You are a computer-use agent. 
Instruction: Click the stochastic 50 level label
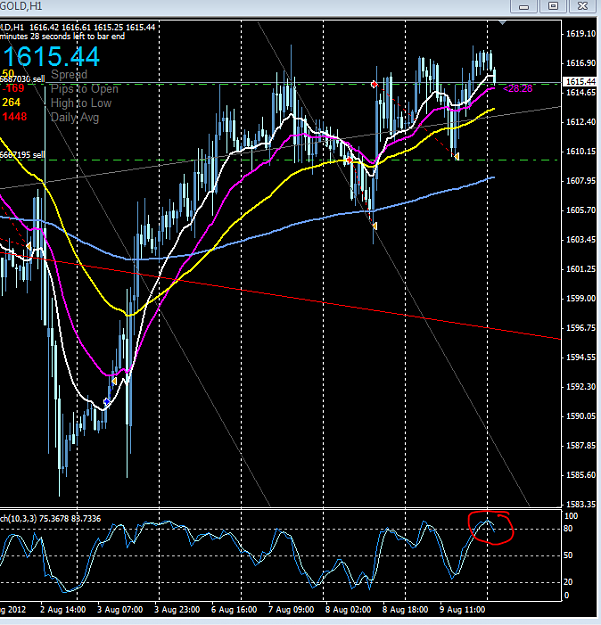pyautogui.click(x=568, y=555)
